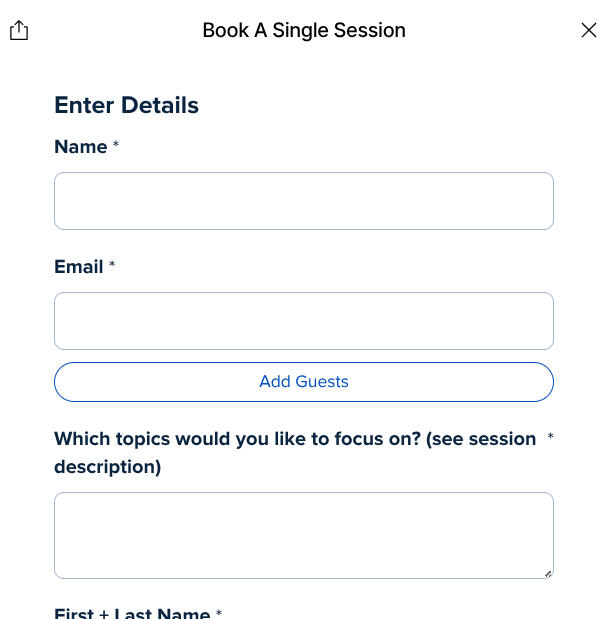Select the topics to focus on text area

[x=303, y=535]
